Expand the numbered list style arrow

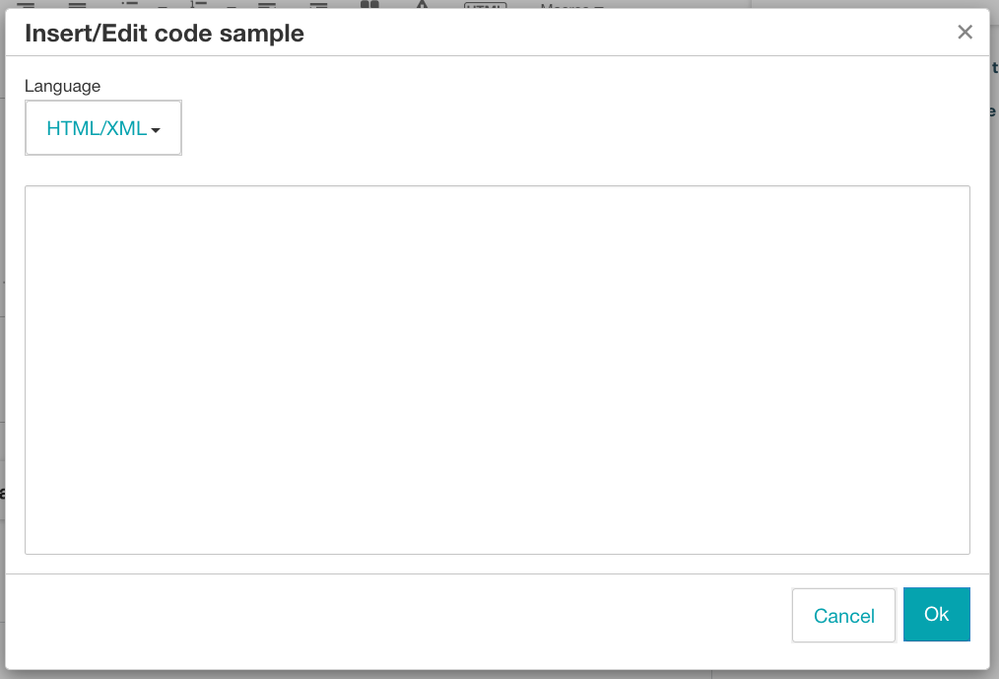pos(231,6)
